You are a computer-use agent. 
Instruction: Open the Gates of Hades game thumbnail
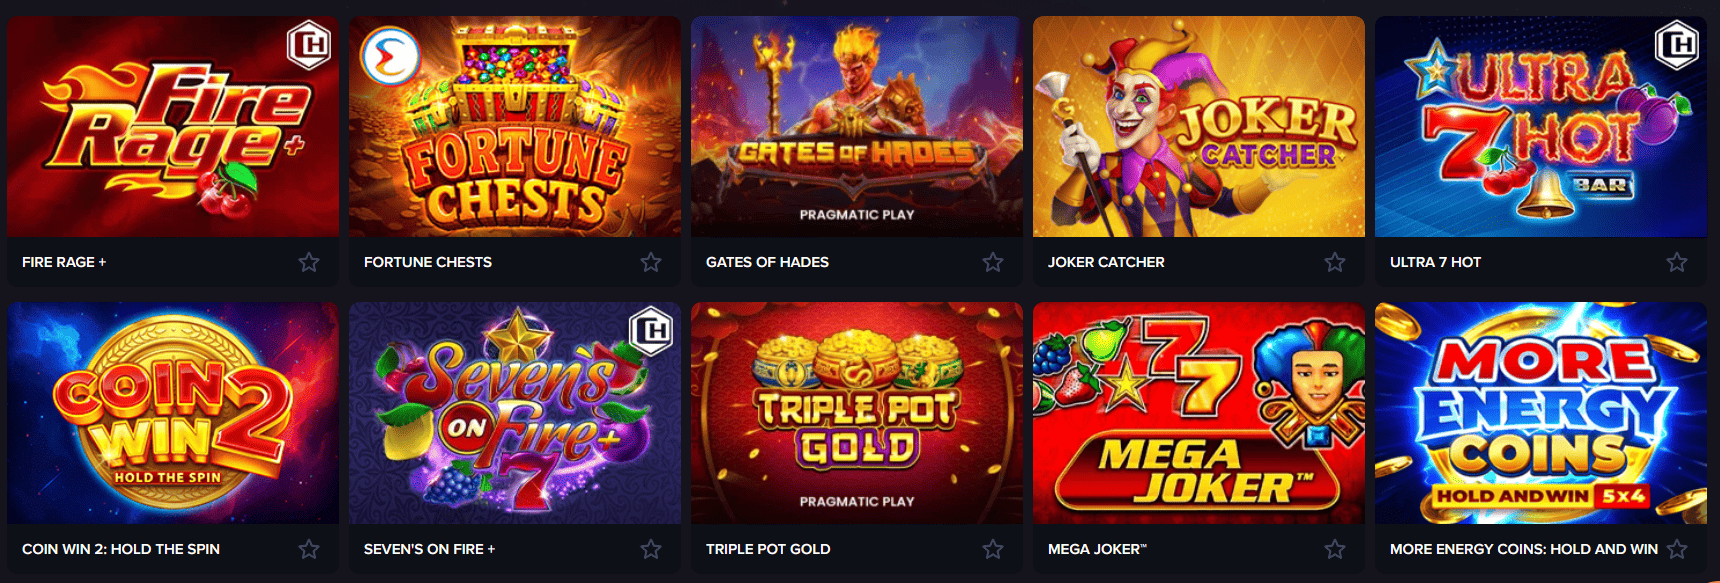(857, 126)
